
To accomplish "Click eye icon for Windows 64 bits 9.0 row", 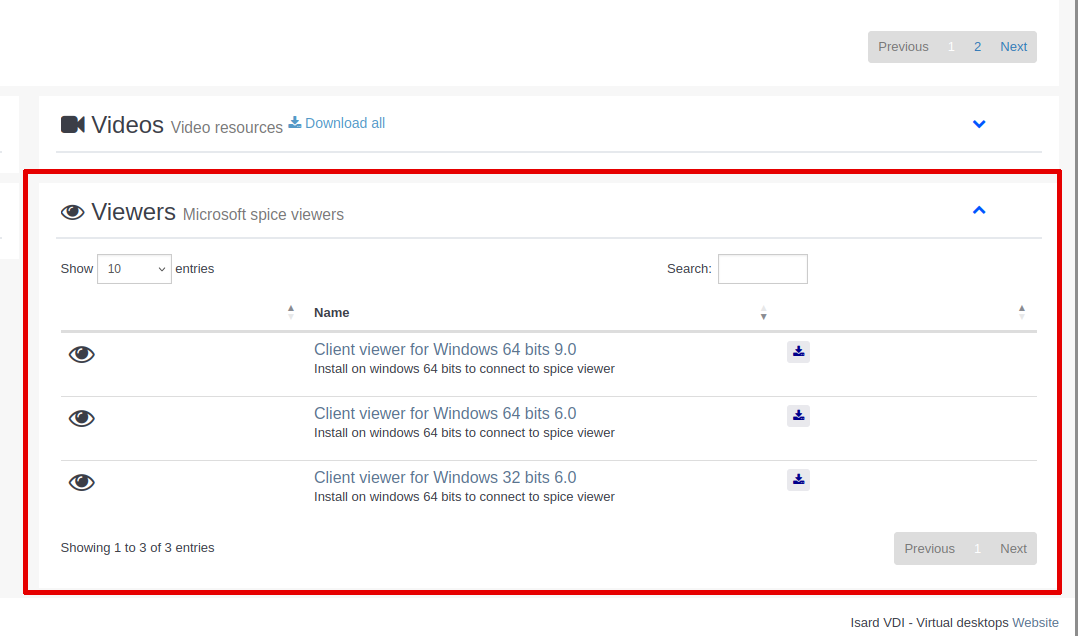I will coord(82,355).
